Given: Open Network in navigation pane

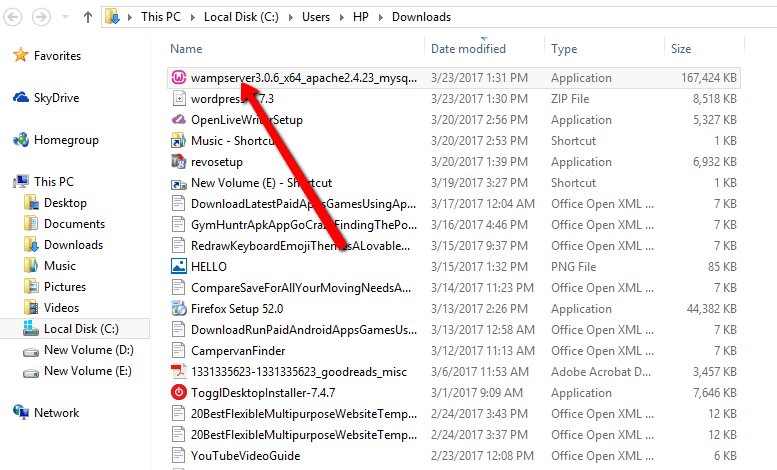Looking at the screenshot, I should tap(56, 412).
